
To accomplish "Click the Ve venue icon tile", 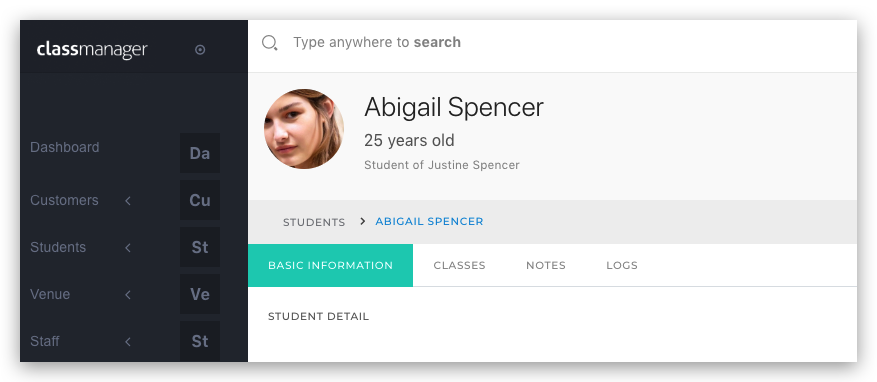I will tap(200, 294).
